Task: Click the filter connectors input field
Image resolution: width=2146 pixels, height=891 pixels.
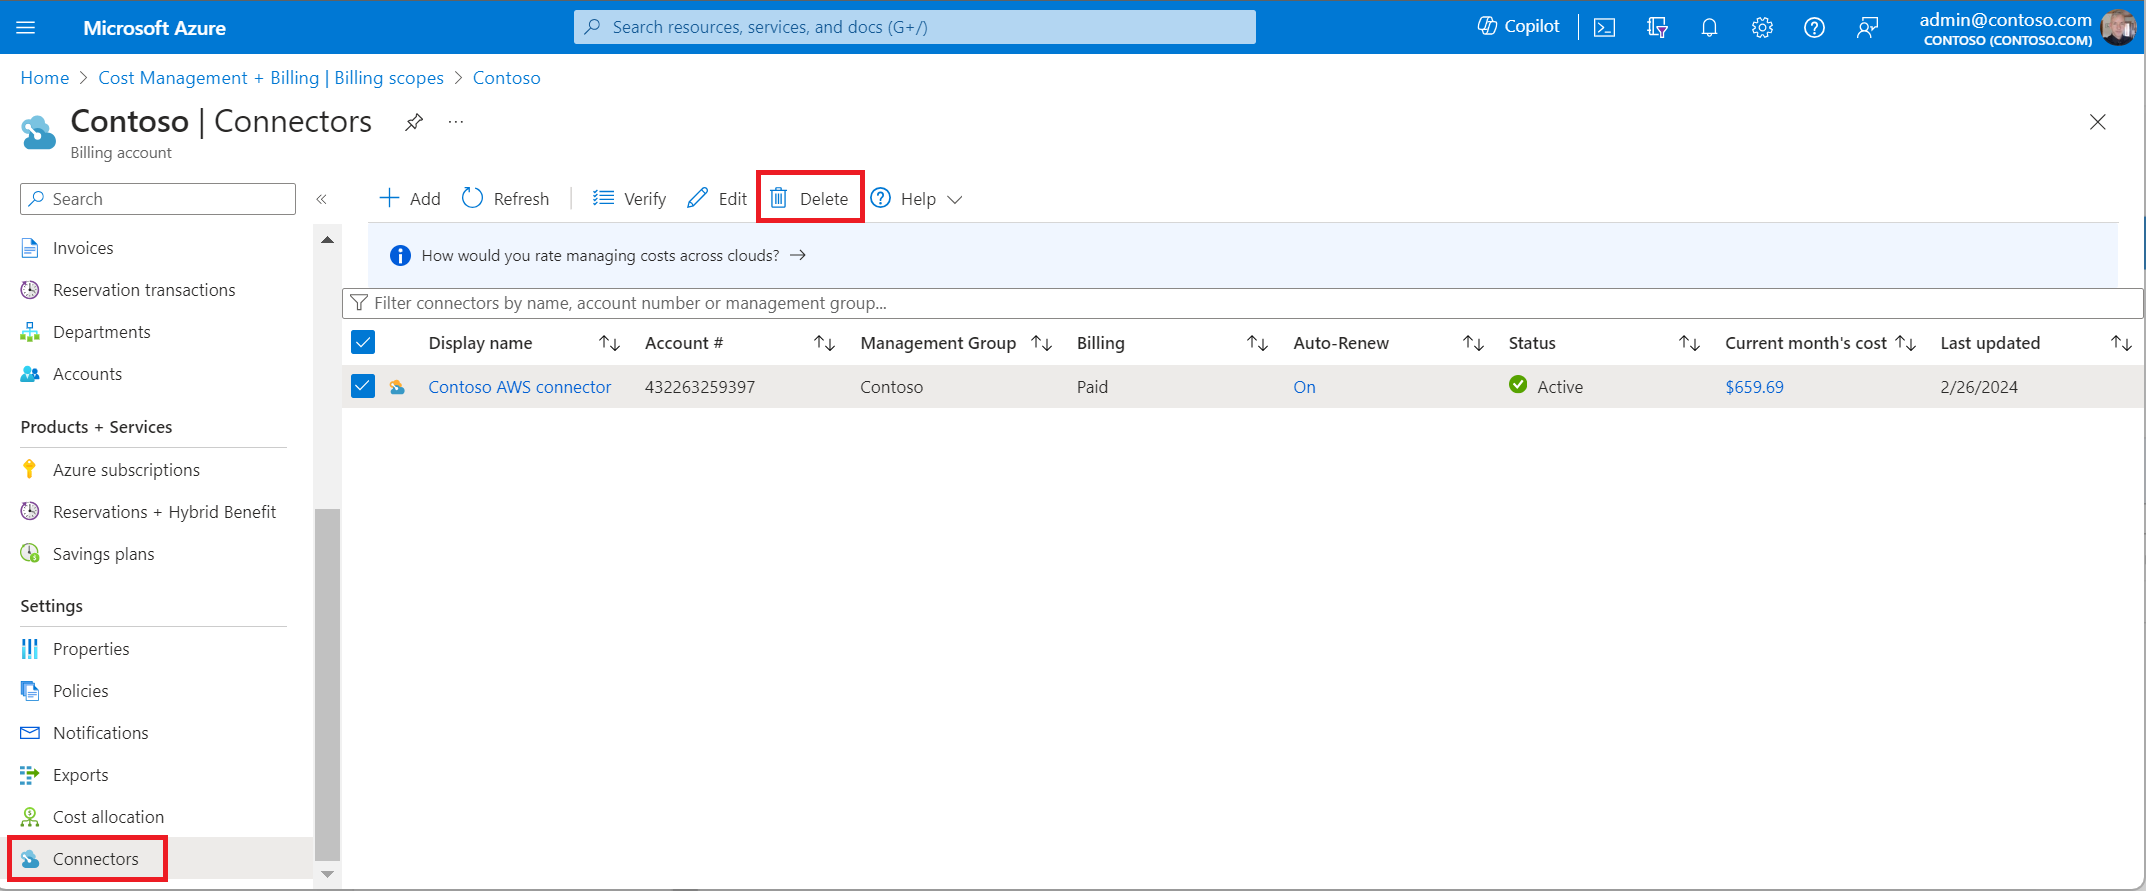Action: coord(1242,303)
